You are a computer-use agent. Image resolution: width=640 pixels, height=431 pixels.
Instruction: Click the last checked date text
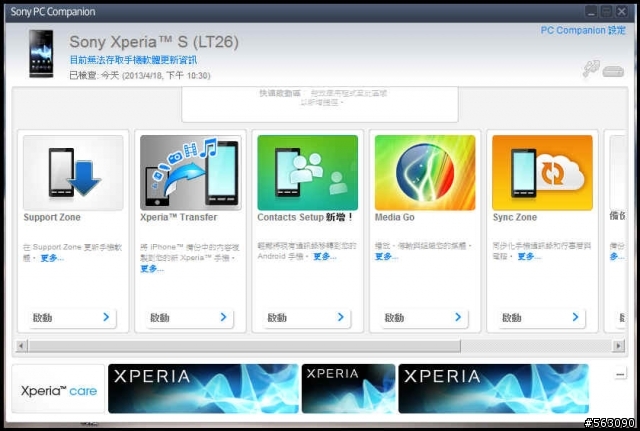(140, 76)
